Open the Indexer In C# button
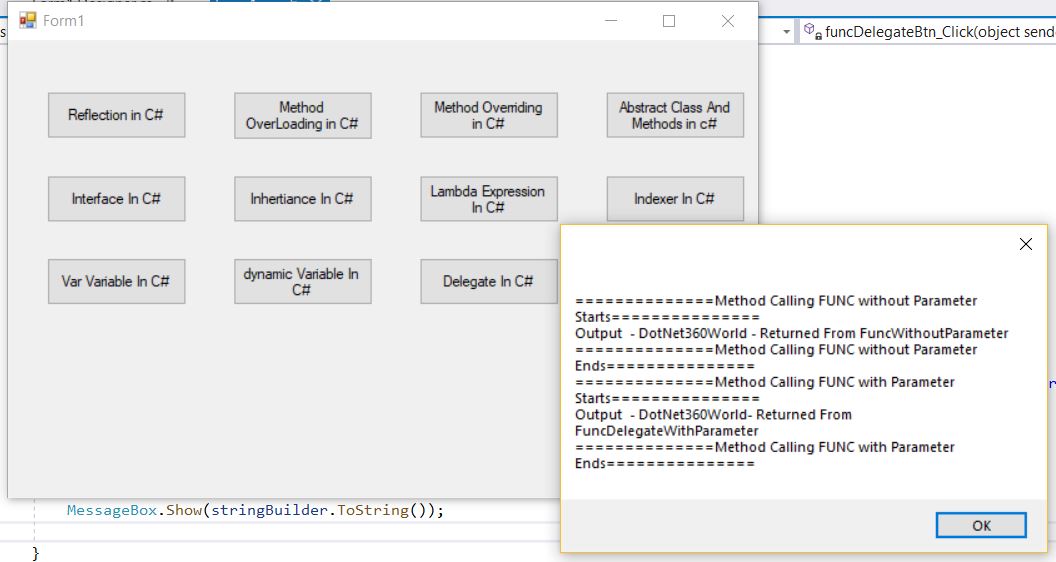The image size is (1056, 562). [x=675, y=199]
